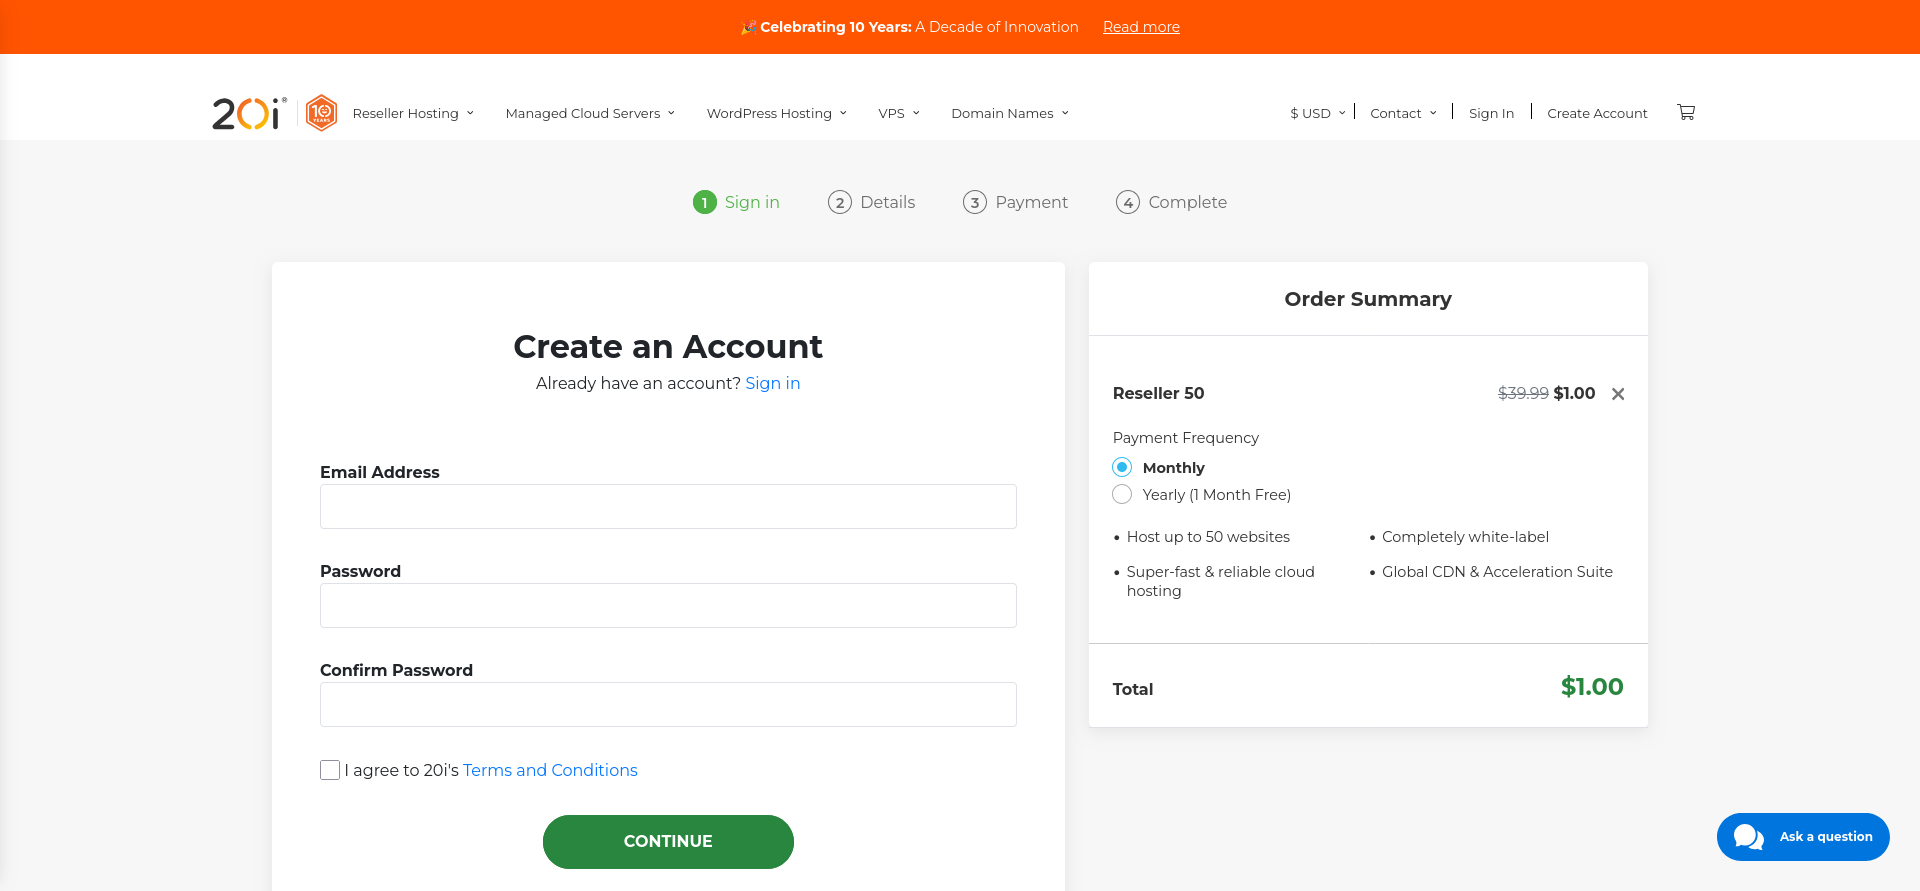Click Sign In in the header
Viewport: 1920px width, 891px height.
coord(1491,113)
